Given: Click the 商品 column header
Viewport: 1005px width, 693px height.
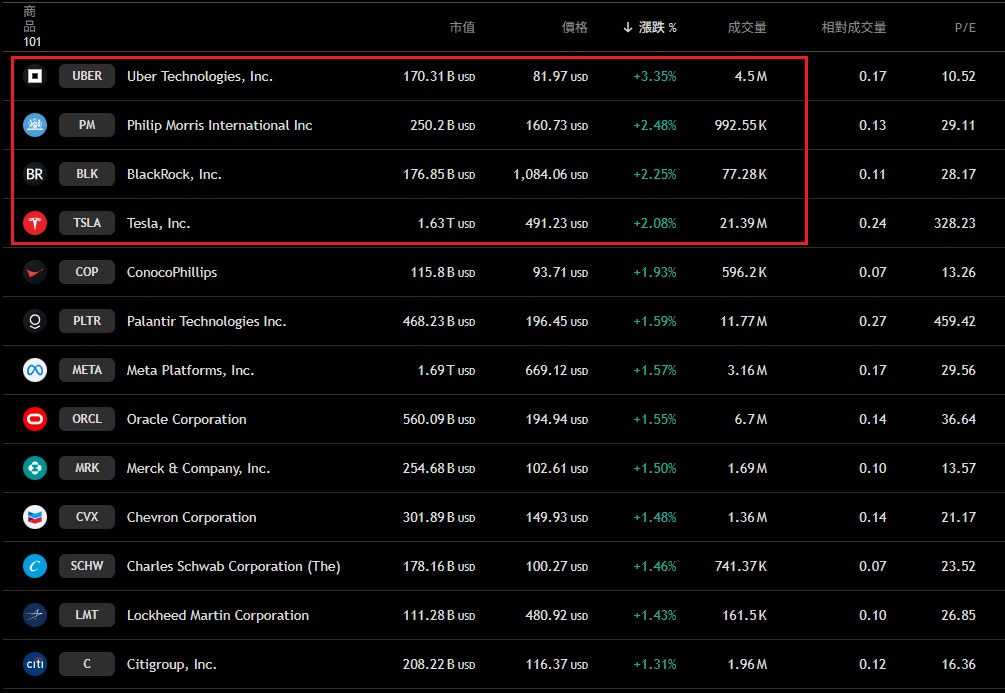Looking at the screenshot, I should pyautogui.click(x=30, y=18).
